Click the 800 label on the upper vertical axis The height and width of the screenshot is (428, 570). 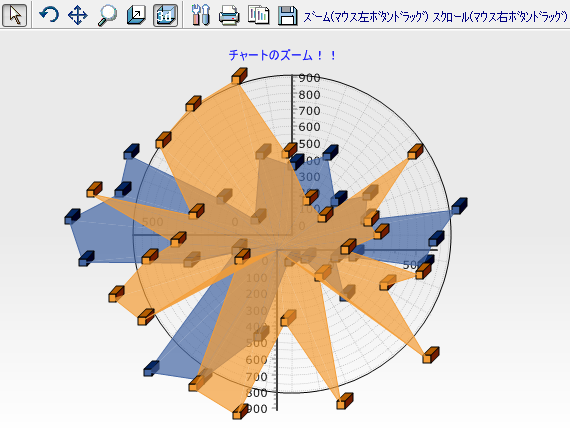[309, 95]
